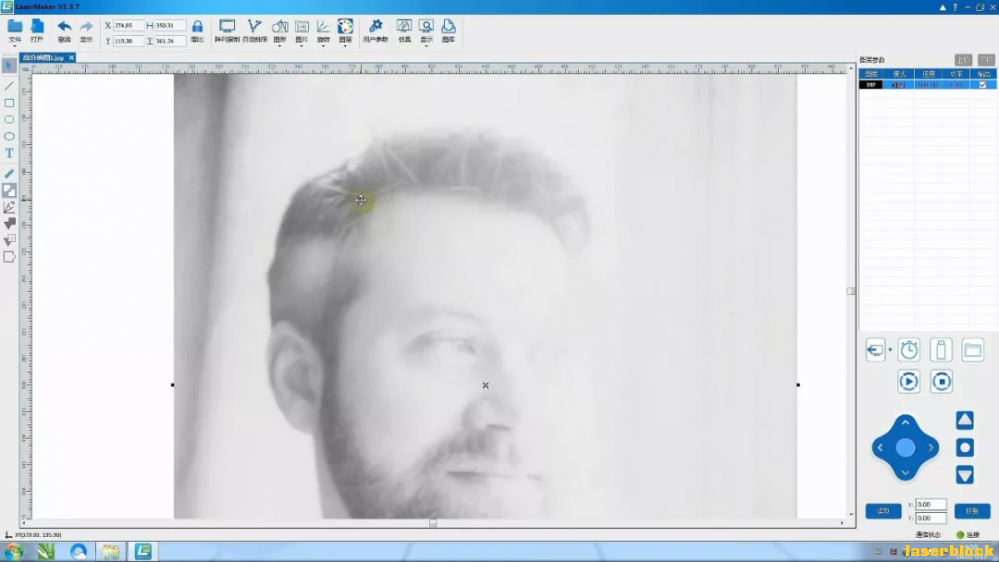The width and height of the screenshot is (999, 562).
Task: Click the Undo arrow in toolbar
Action: [x=64, y=27]
